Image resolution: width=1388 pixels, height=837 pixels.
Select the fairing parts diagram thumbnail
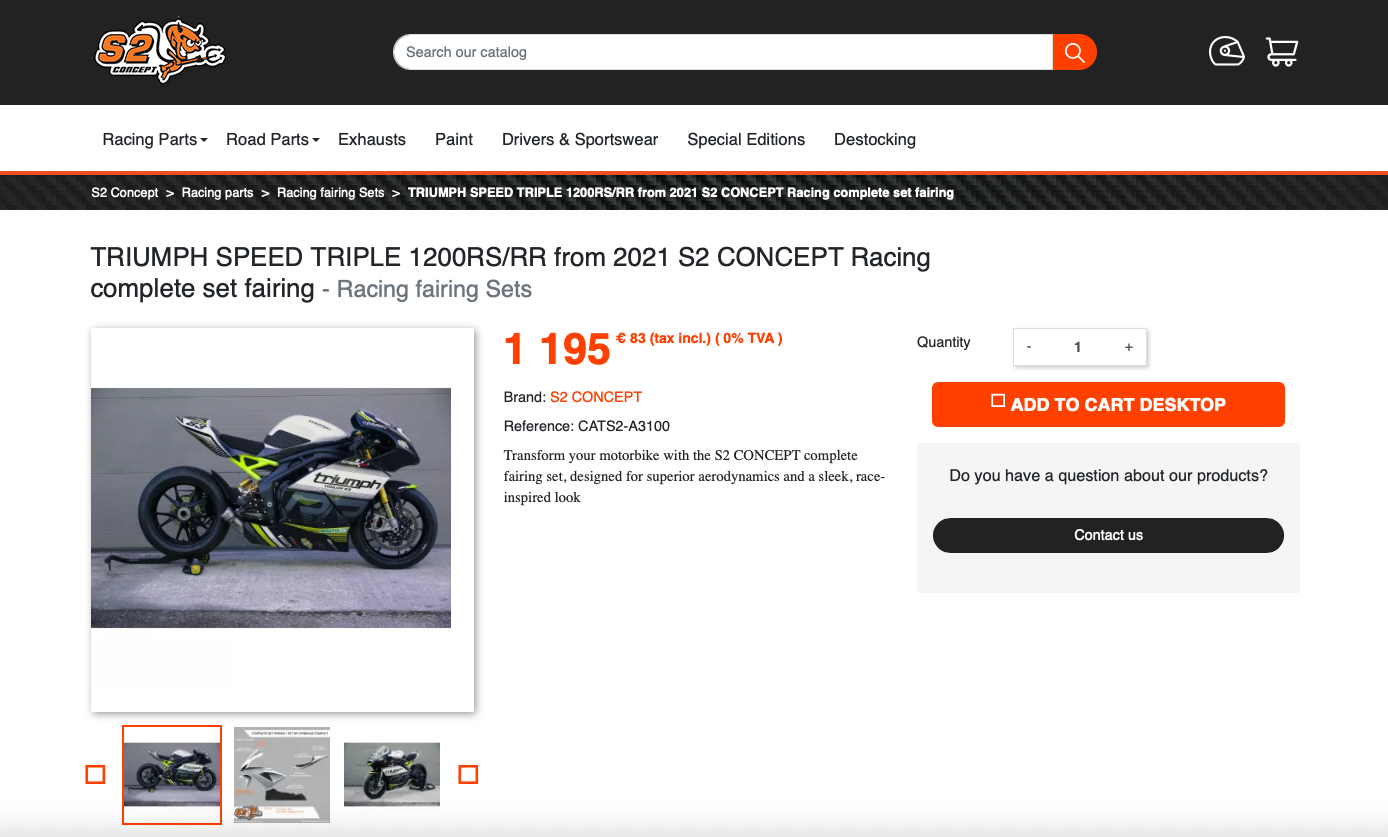[x=282, y=775]
